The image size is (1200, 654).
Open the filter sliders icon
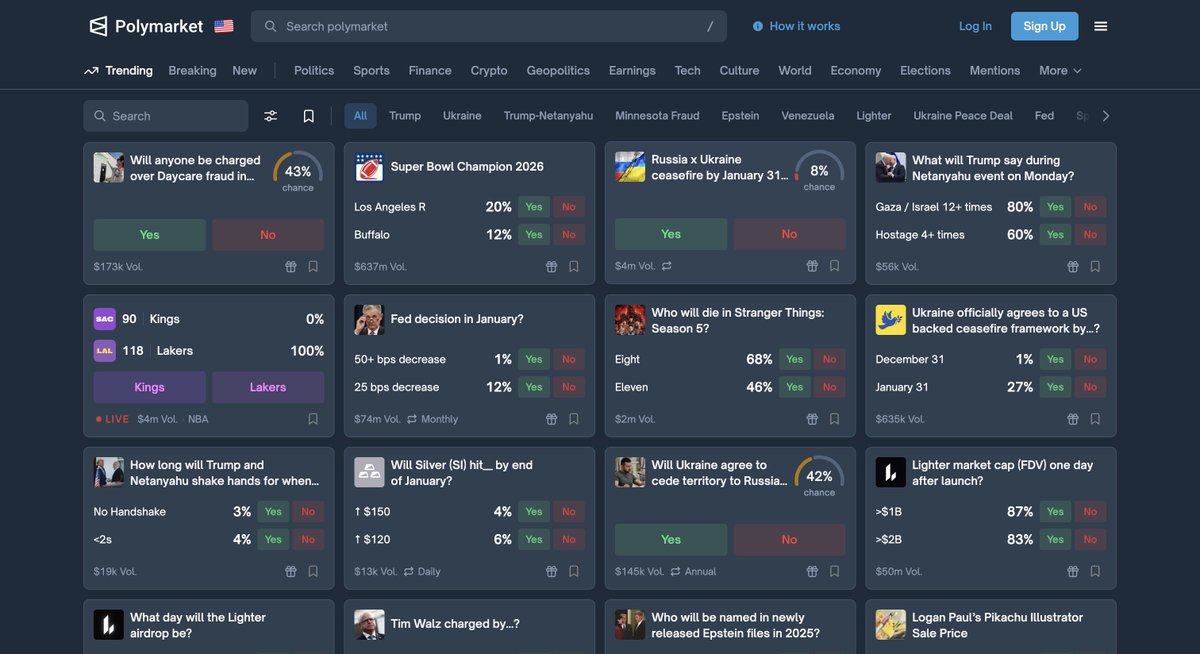[x=271, y=116]
